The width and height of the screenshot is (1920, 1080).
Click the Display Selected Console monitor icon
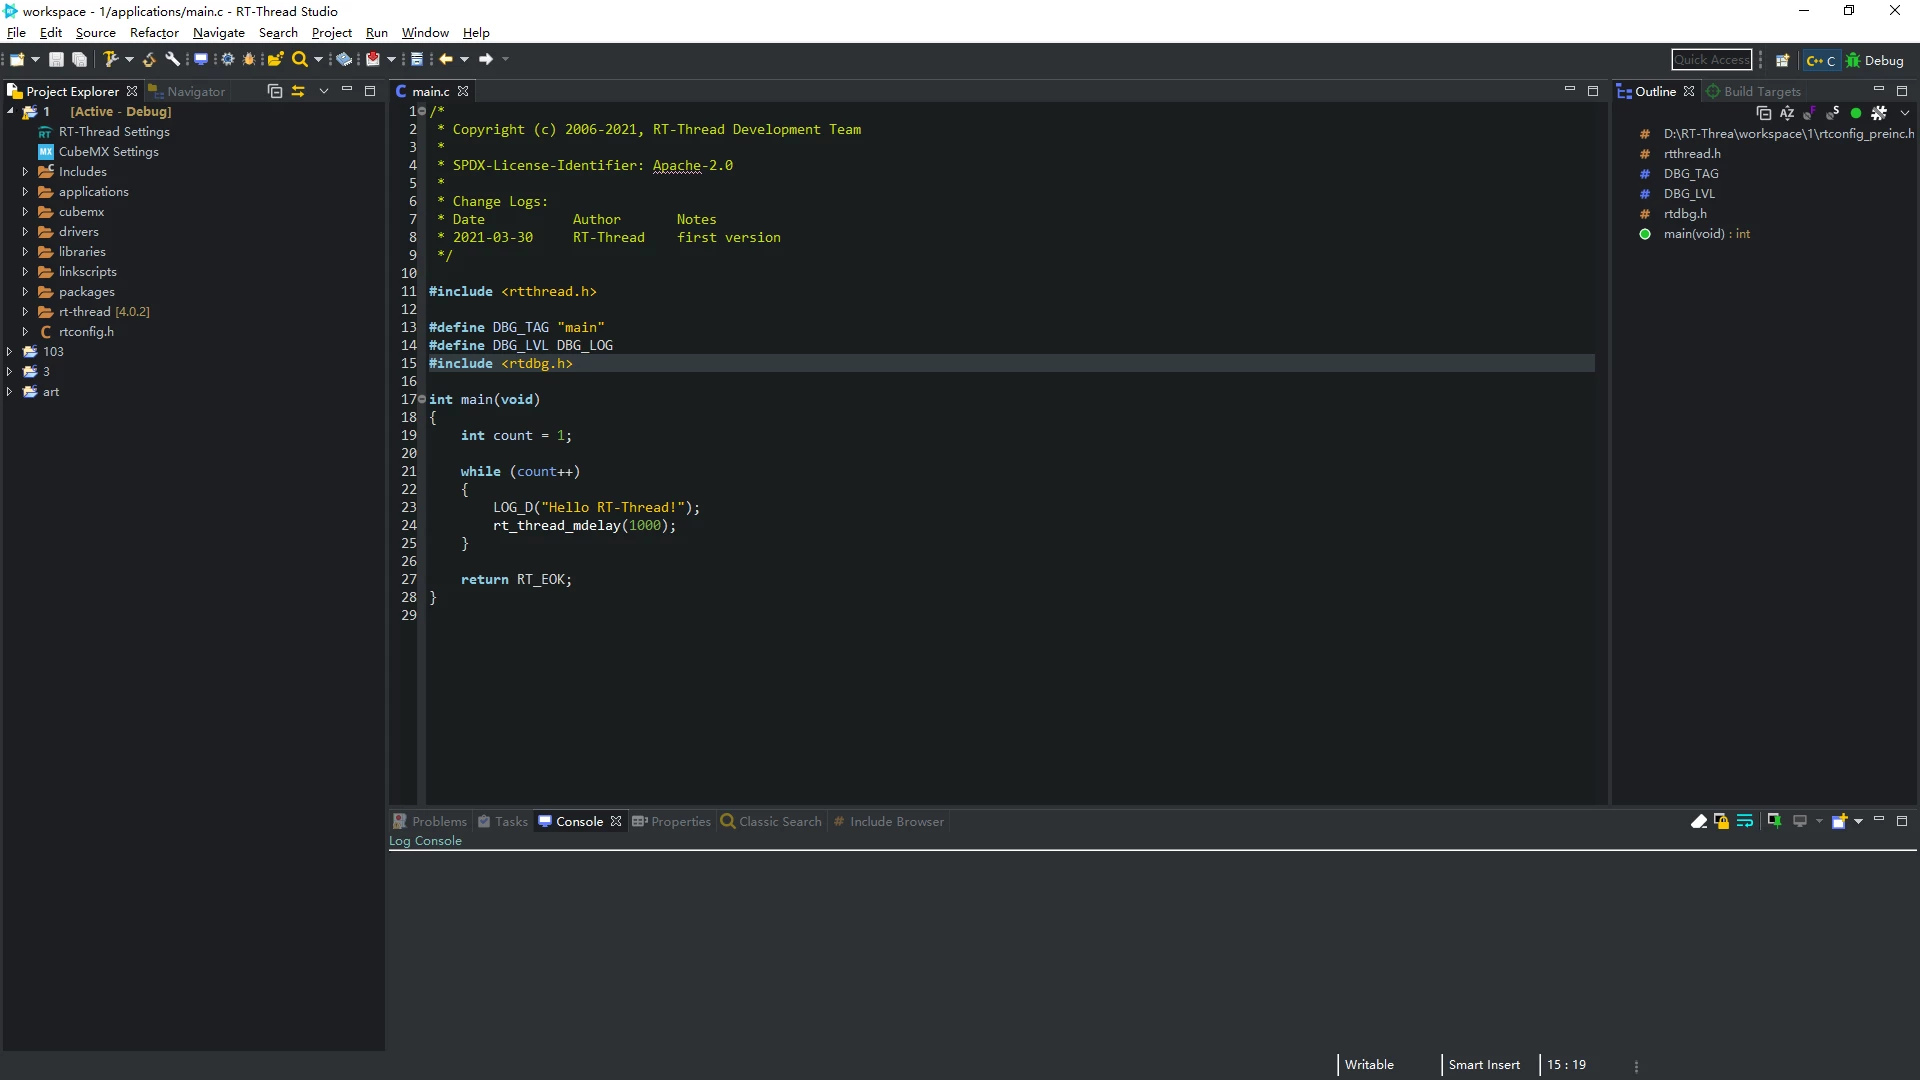(x=1800, y=821)
